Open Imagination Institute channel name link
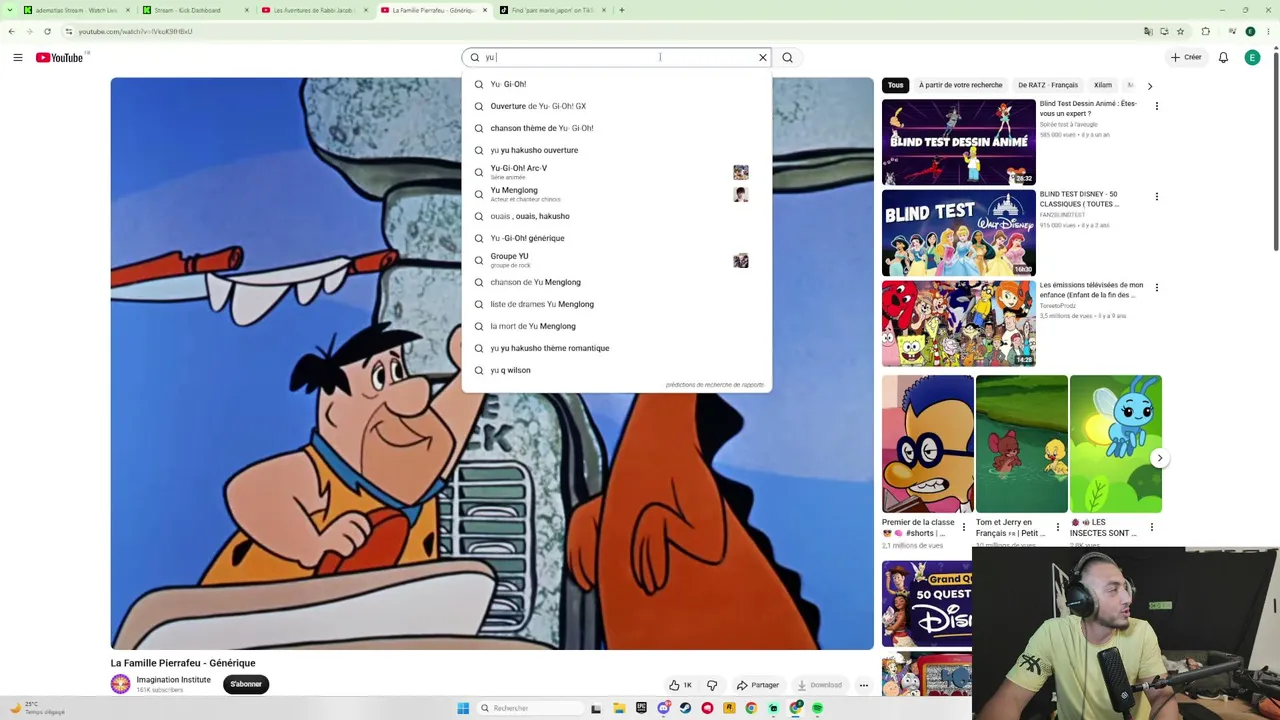 point(174,680)
